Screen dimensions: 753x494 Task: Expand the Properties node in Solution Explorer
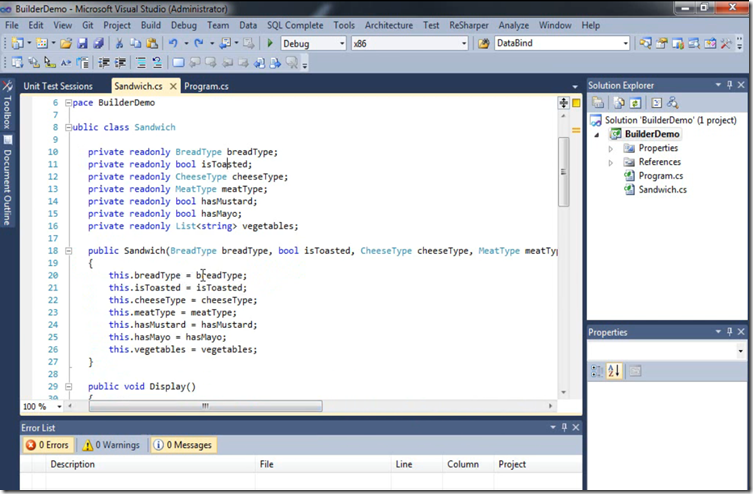point(610,149)
